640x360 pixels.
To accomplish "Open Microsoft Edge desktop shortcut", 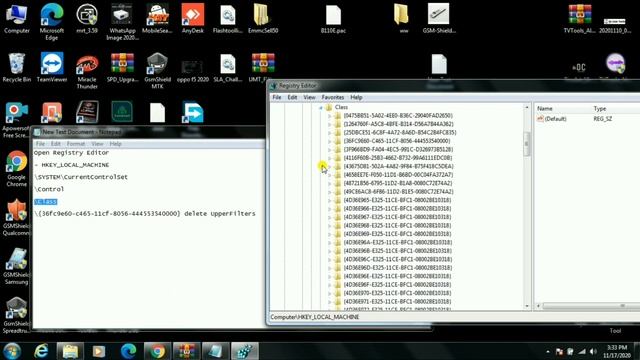I will (51, 21).
